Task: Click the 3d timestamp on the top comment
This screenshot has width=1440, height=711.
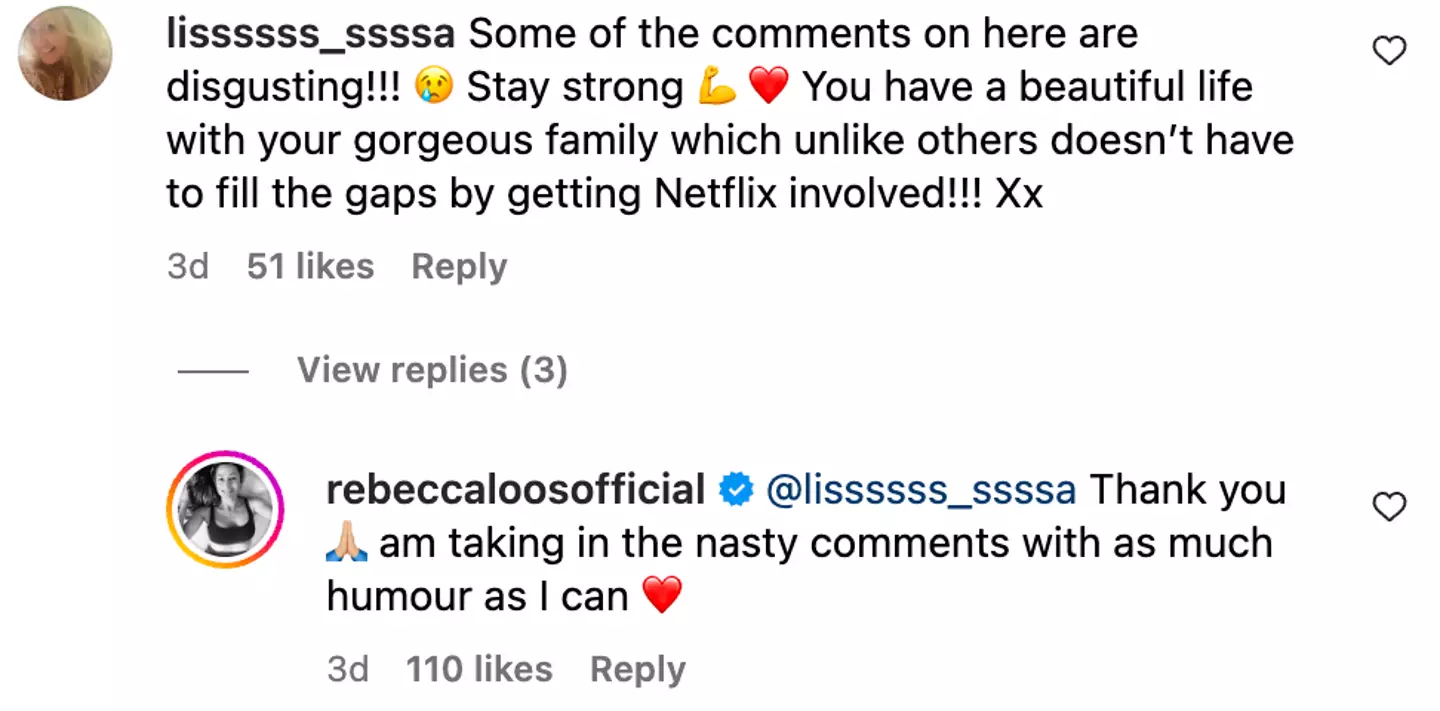Action: point(189,266)
